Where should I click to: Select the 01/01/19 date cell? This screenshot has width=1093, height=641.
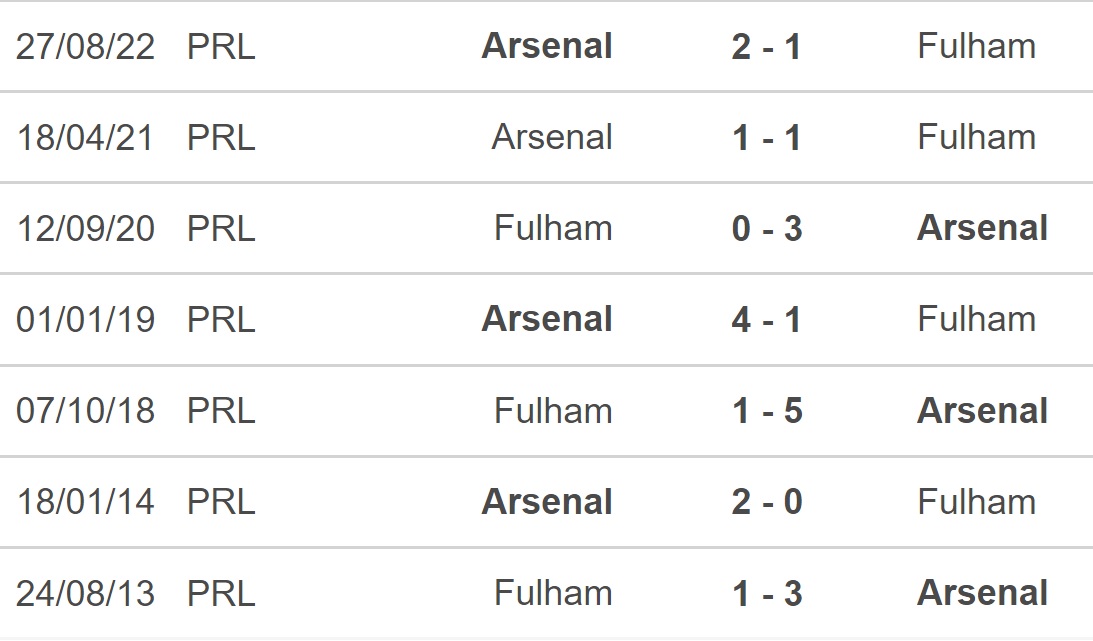(x=85, y=320)
